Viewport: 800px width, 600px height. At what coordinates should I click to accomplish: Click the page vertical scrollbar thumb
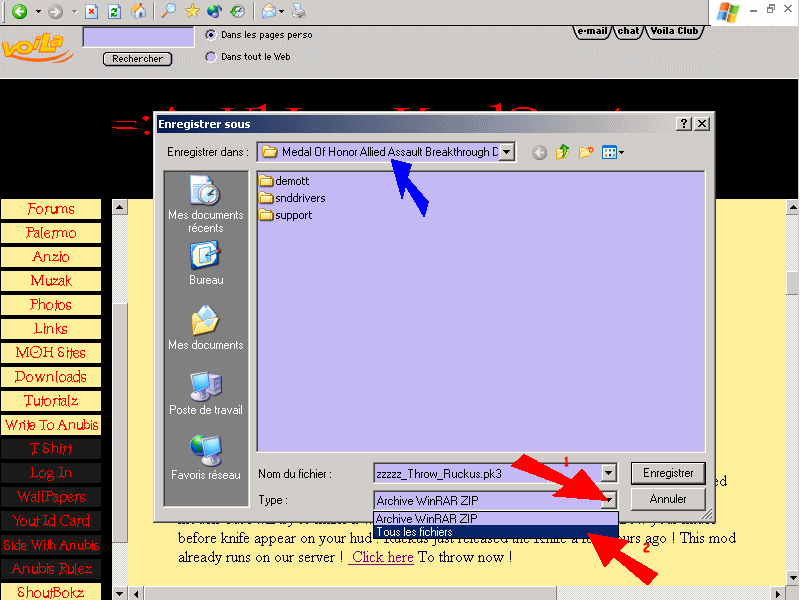tap(792, 282)
